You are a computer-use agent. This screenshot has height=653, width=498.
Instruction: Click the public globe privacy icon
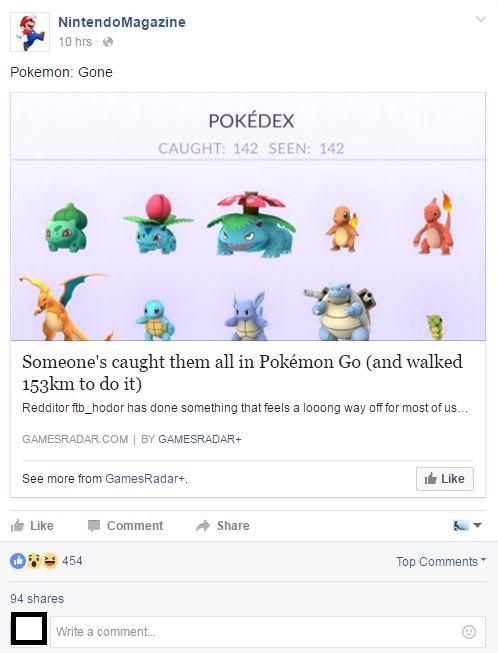click(x=108, y=42)
